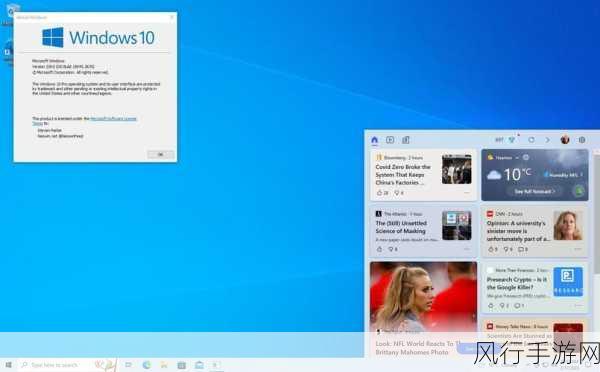This screenshot has height=372, width=600.
Task: Click the CNN story woman portrait thumbnail
Action: click(568, 225)
